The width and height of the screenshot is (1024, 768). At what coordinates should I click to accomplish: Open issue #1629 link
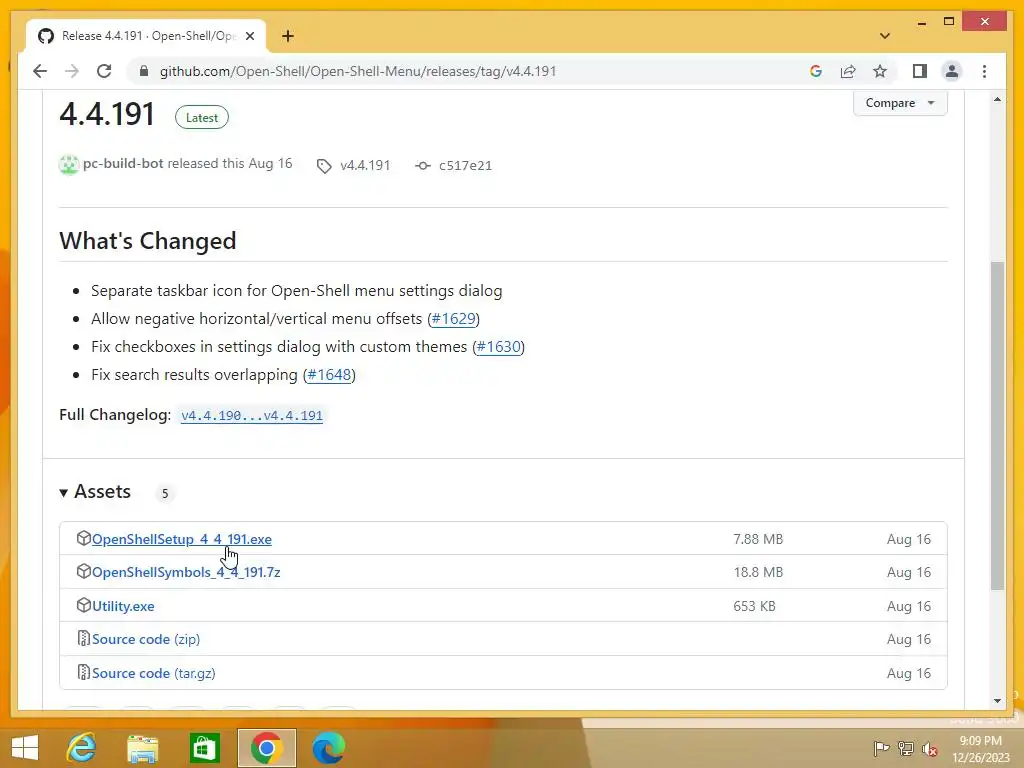(x=453, y=319)
